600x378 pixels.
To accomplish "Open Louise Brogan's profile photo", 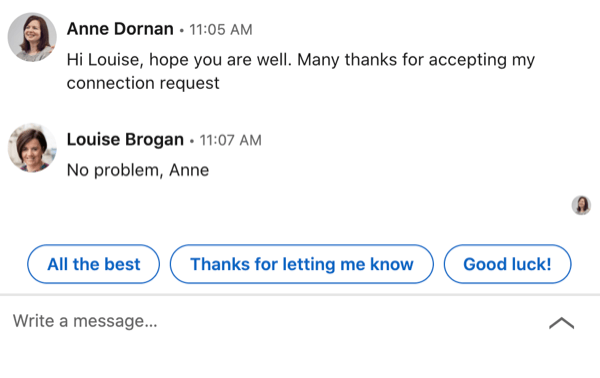I will pos(32,148).
